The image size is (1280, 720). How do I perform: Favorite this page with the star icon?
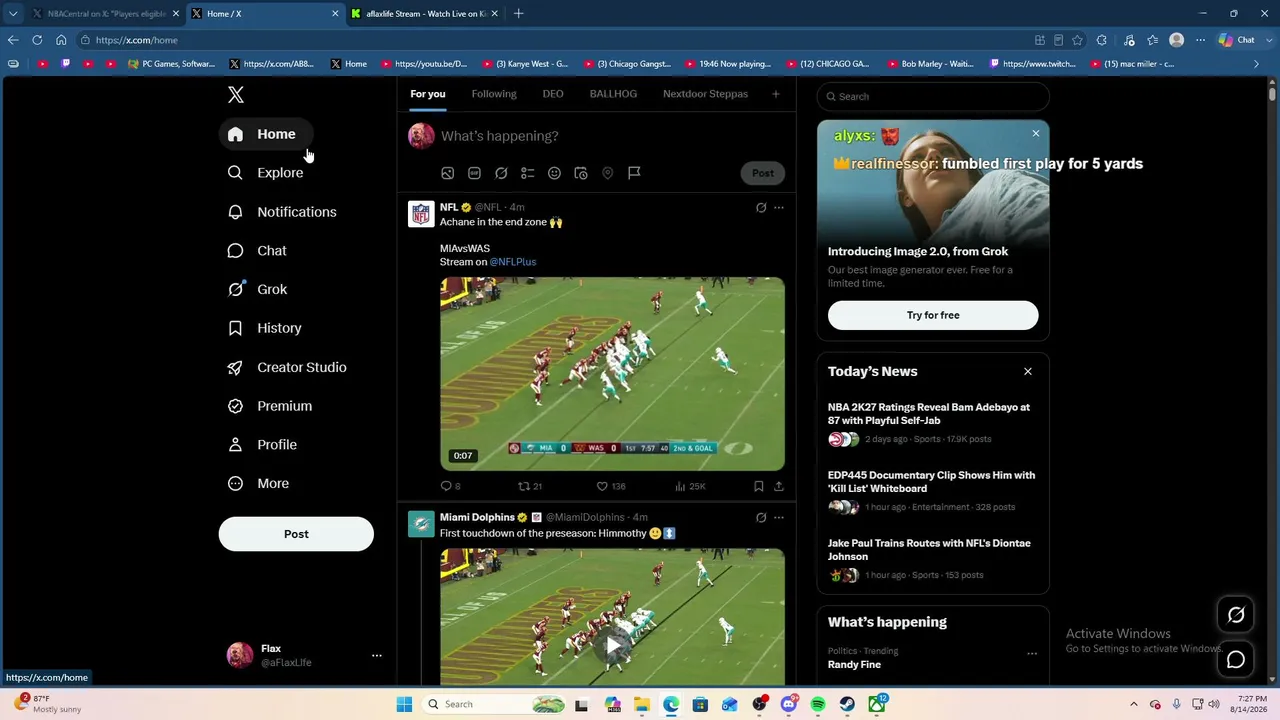pos(1077,40)
